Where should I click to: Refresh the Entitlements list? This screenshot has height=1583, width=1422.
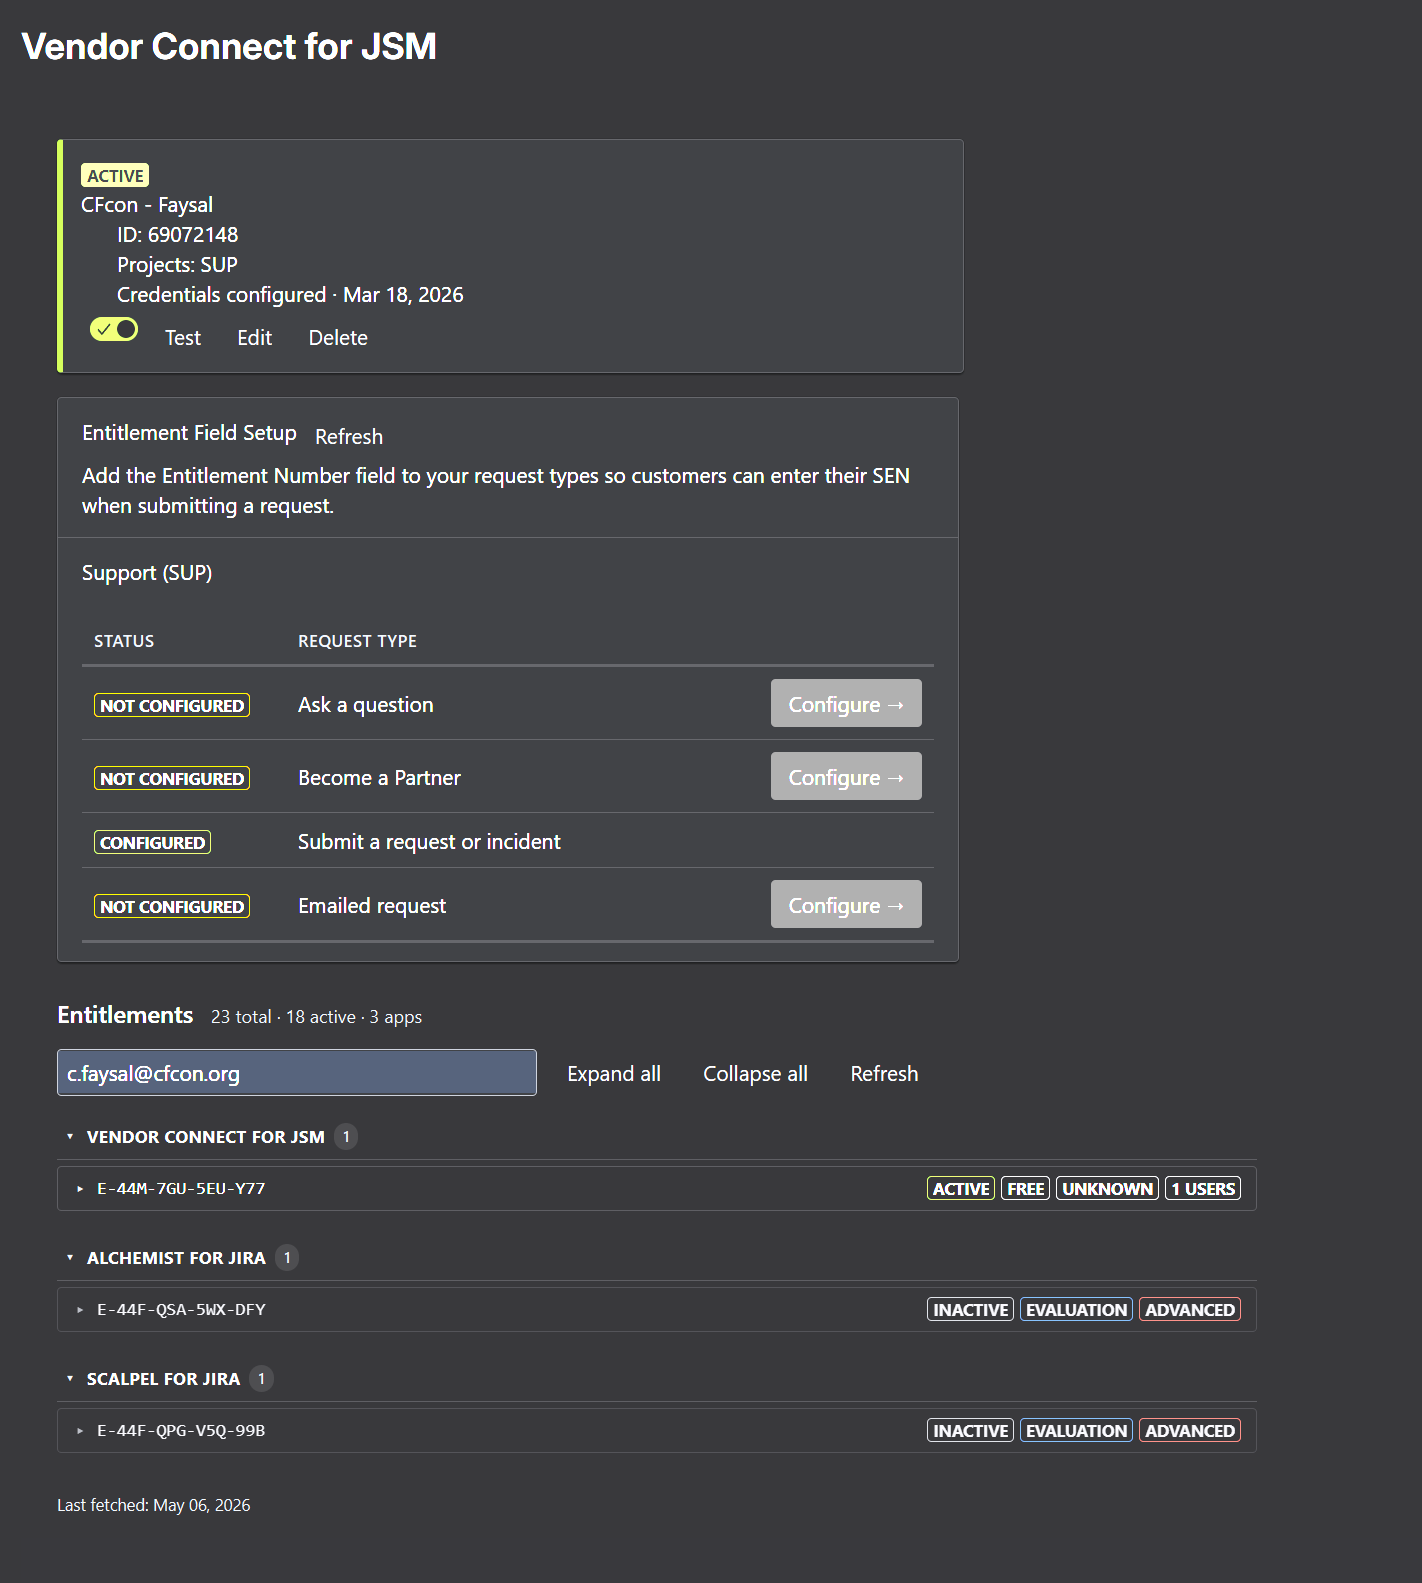(884, 1074)
